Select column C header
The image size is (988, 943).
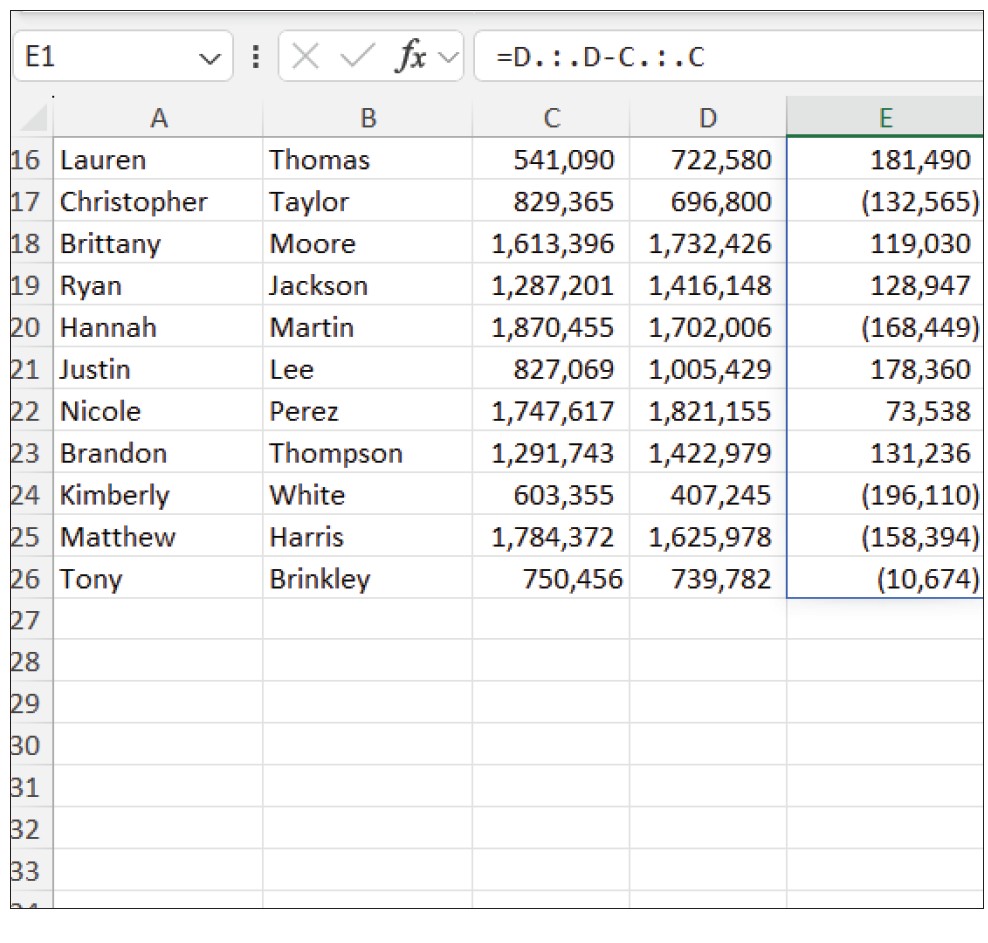pos(551,119)
